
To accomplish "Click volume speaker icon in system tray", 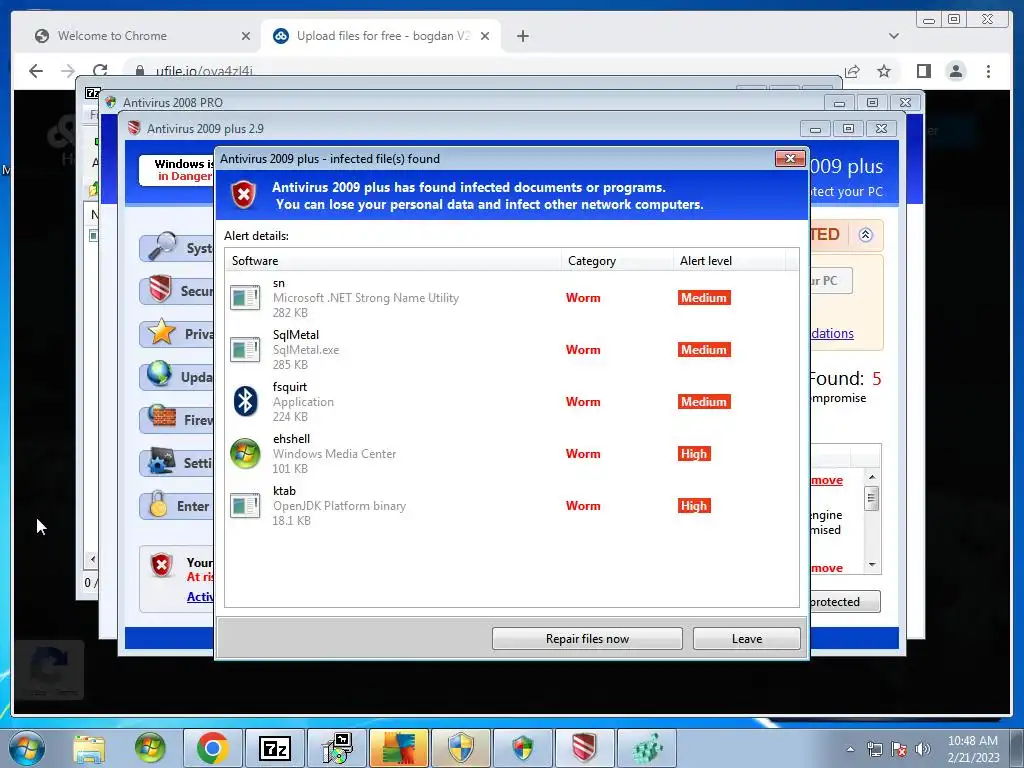I will tap(922, 749).
